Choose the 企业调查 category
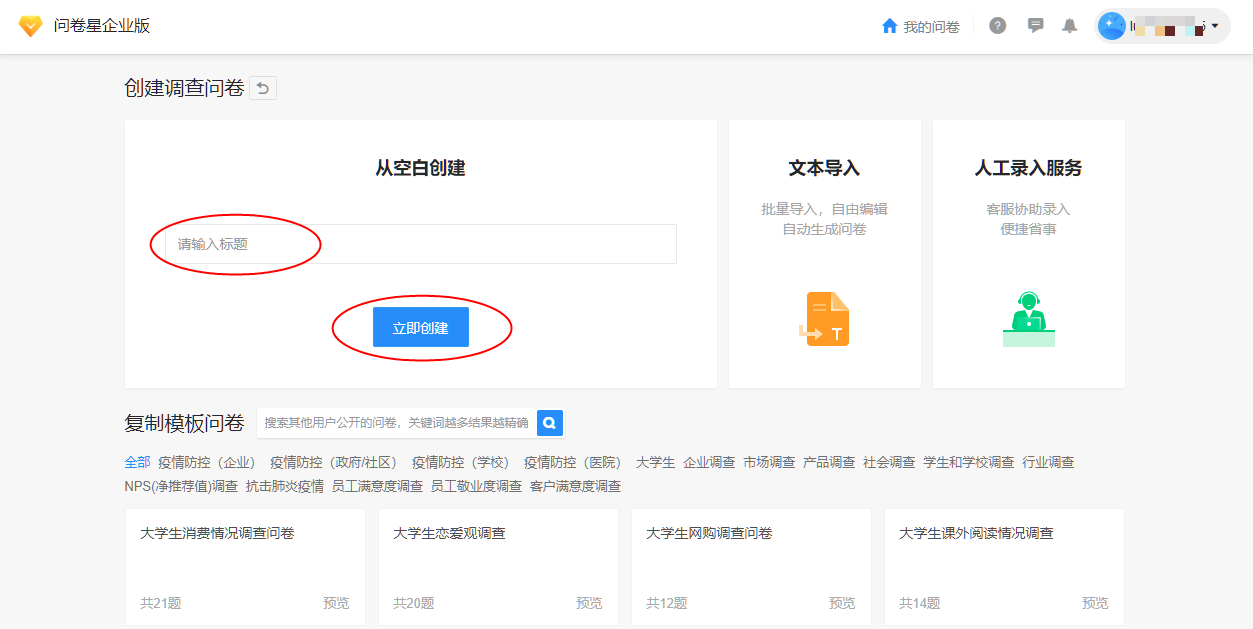Viewport: 1253px width, 629px height. click(x=709, y=462)
